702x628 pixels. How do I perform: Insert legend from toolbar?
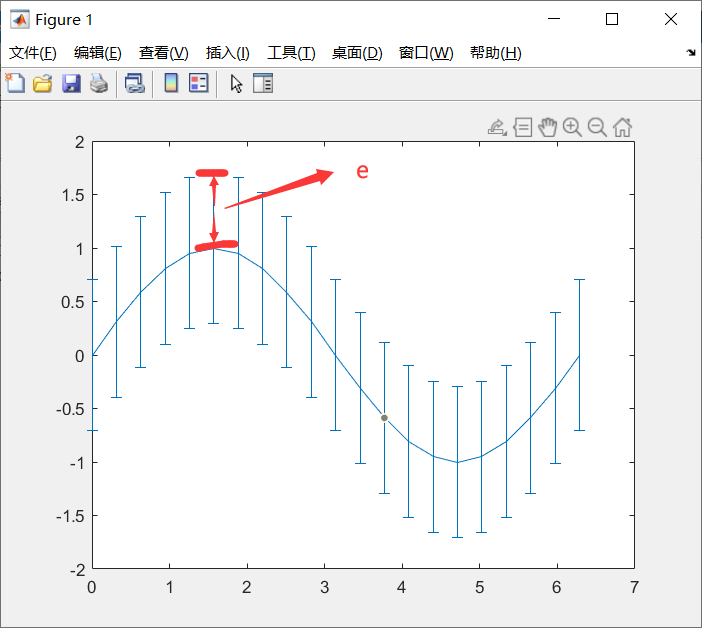(x=199, y=83)
